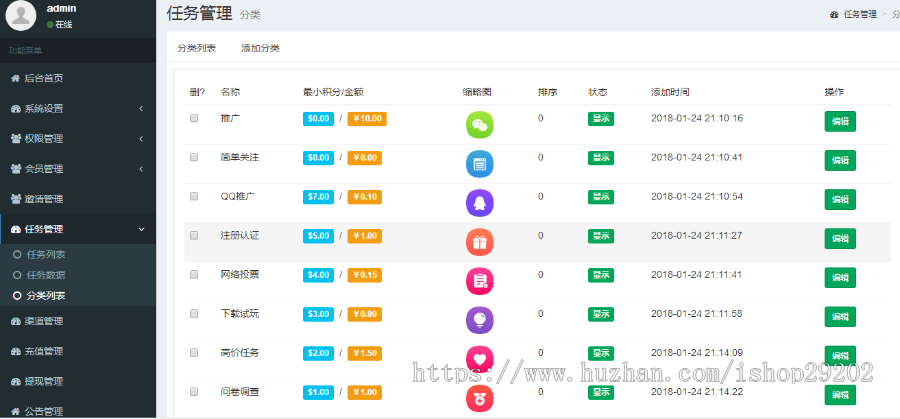The width and height of the screenshot is (900, 419).
Task: Click the green WeChat thumbnail icon
Action: coord(480,125)
